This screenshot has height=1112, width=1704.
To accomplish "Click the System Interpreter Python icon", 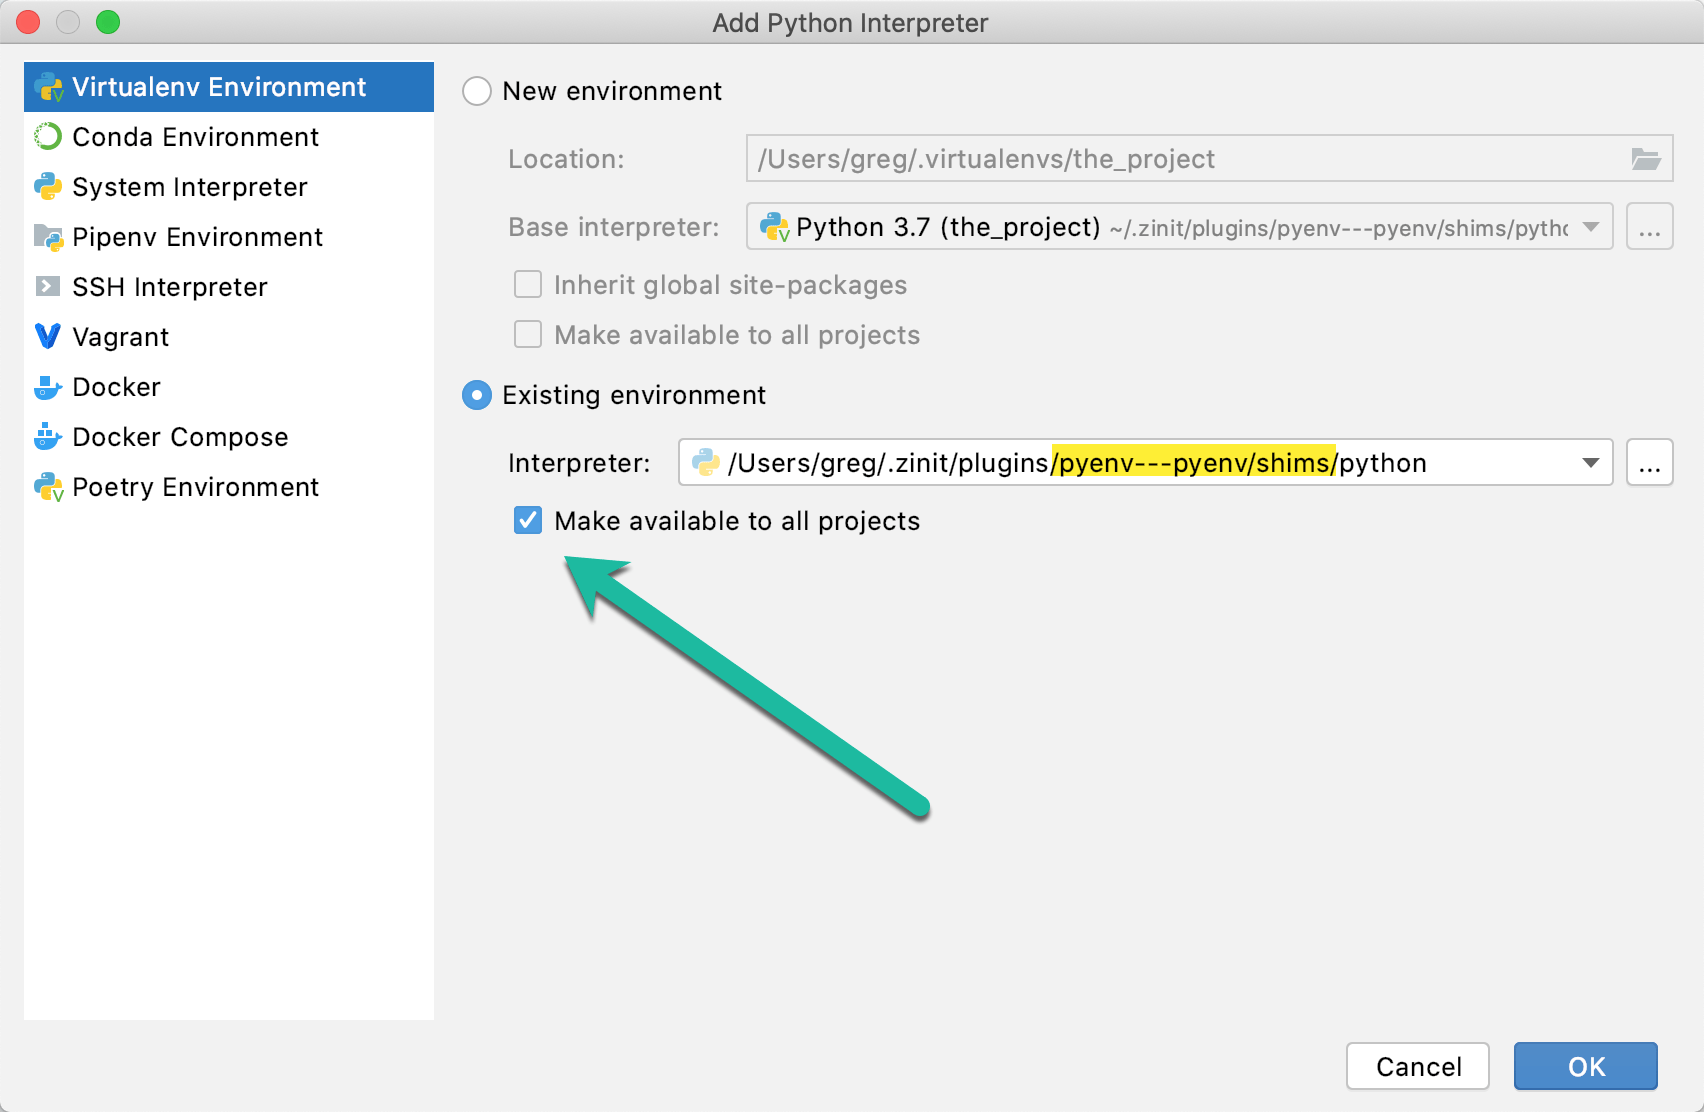I will 48,187.
